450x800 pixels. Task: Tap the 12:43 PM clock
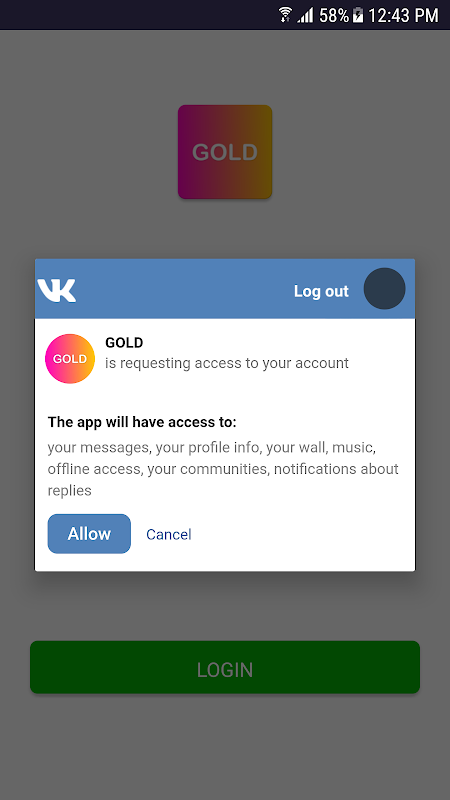tap(403, 15)
